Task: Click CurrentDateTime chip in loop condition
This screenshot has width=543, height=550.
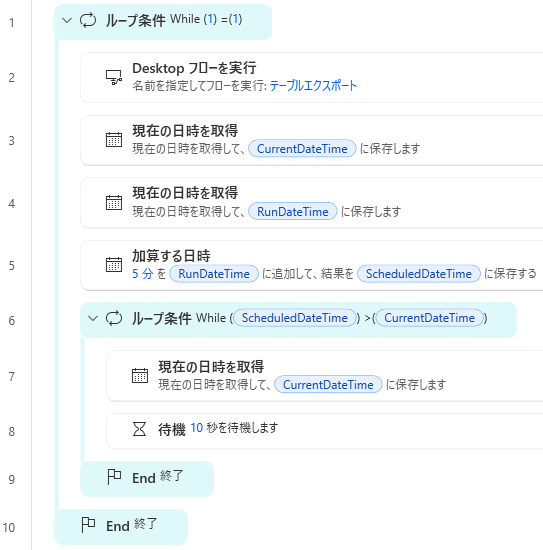Action: point(429,318)
